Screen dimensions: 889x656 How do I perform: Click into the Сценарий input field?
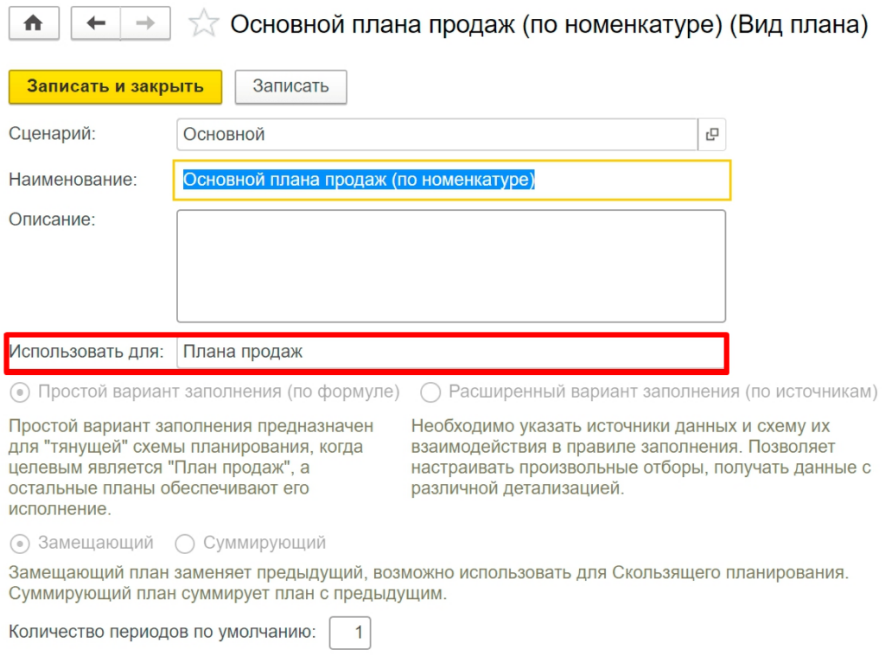(436, 134)
